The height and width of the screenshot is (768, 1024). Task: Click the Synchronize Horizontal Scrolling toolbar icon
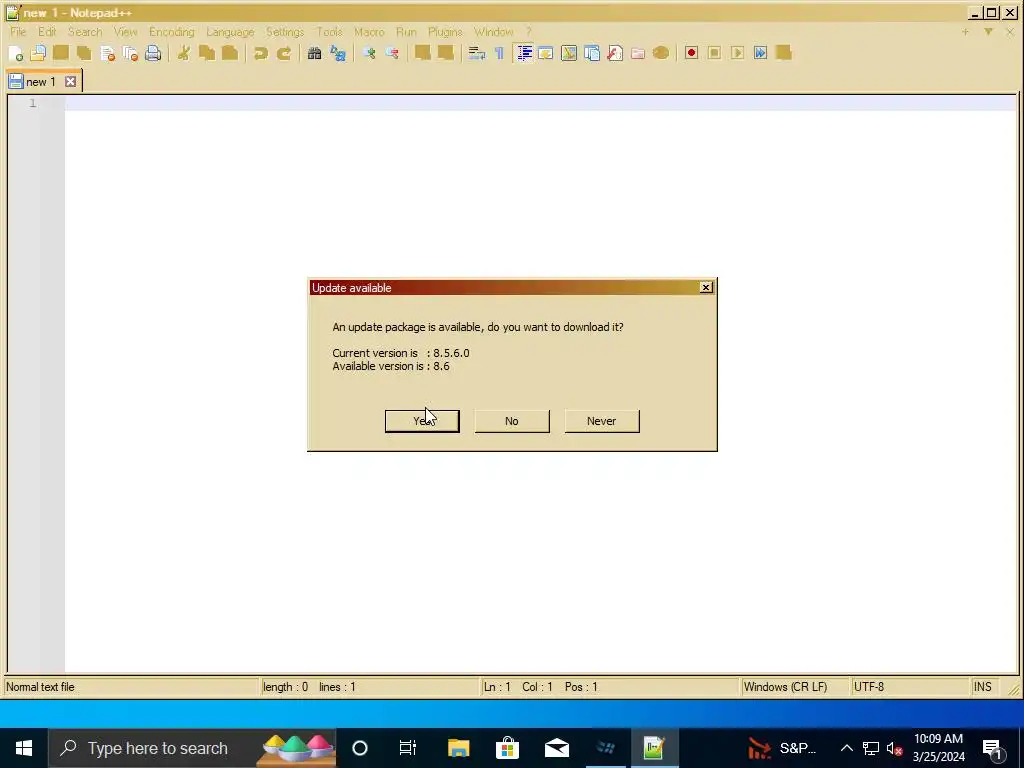coord(446,54)
